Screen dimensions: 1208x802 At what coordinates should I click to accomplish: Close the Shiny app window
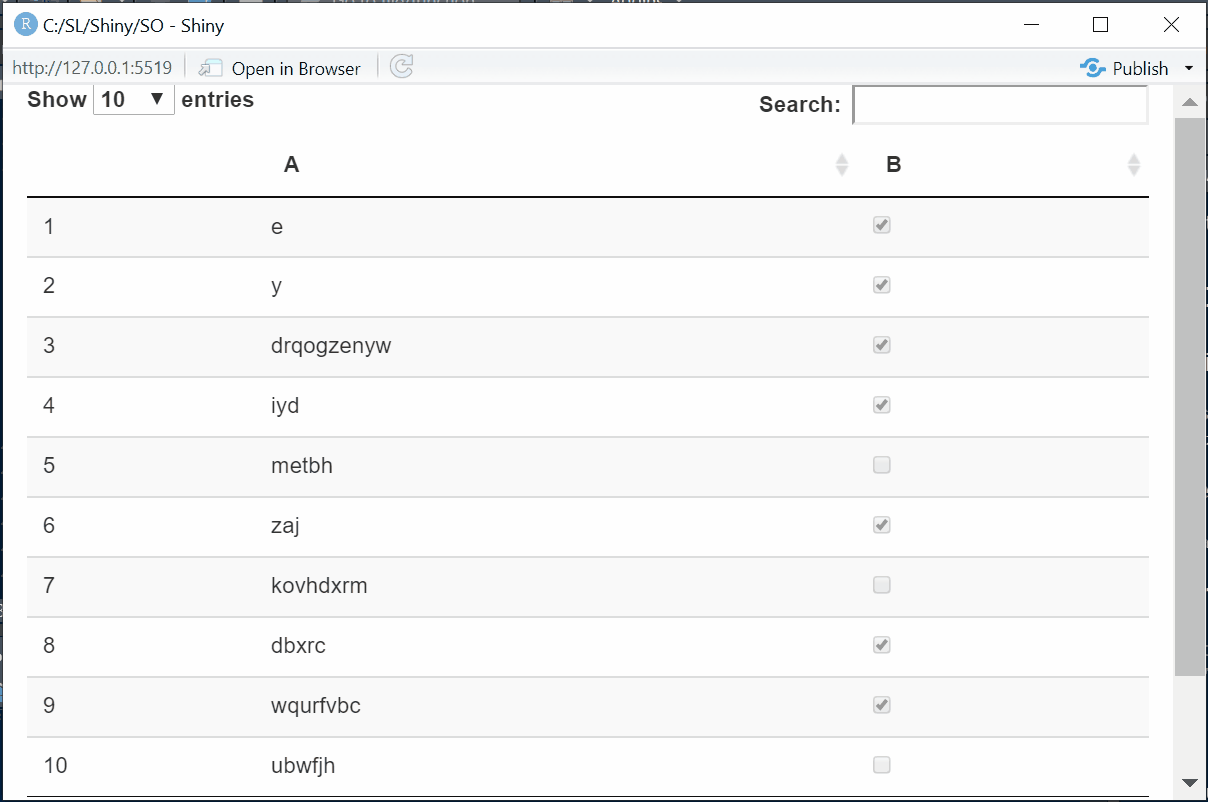pos(1171,25)
